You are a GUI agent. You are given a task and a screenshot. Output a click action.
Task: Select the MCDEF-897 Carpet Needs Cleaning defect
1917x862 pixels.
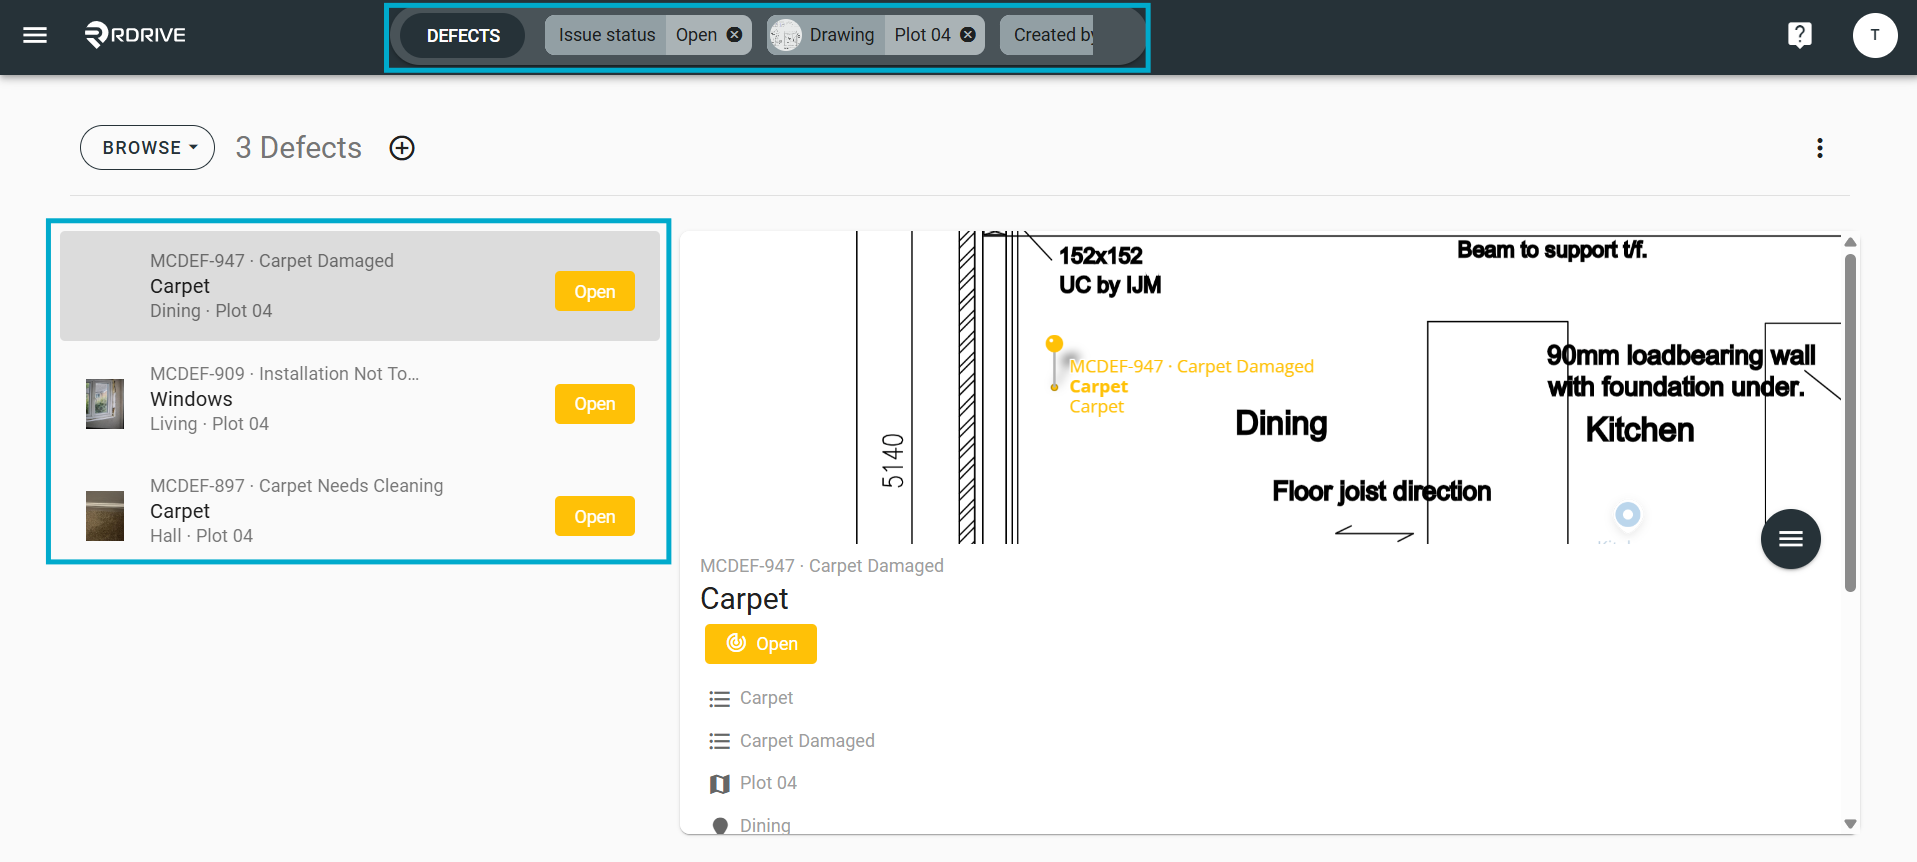click(x=360, y=511)
